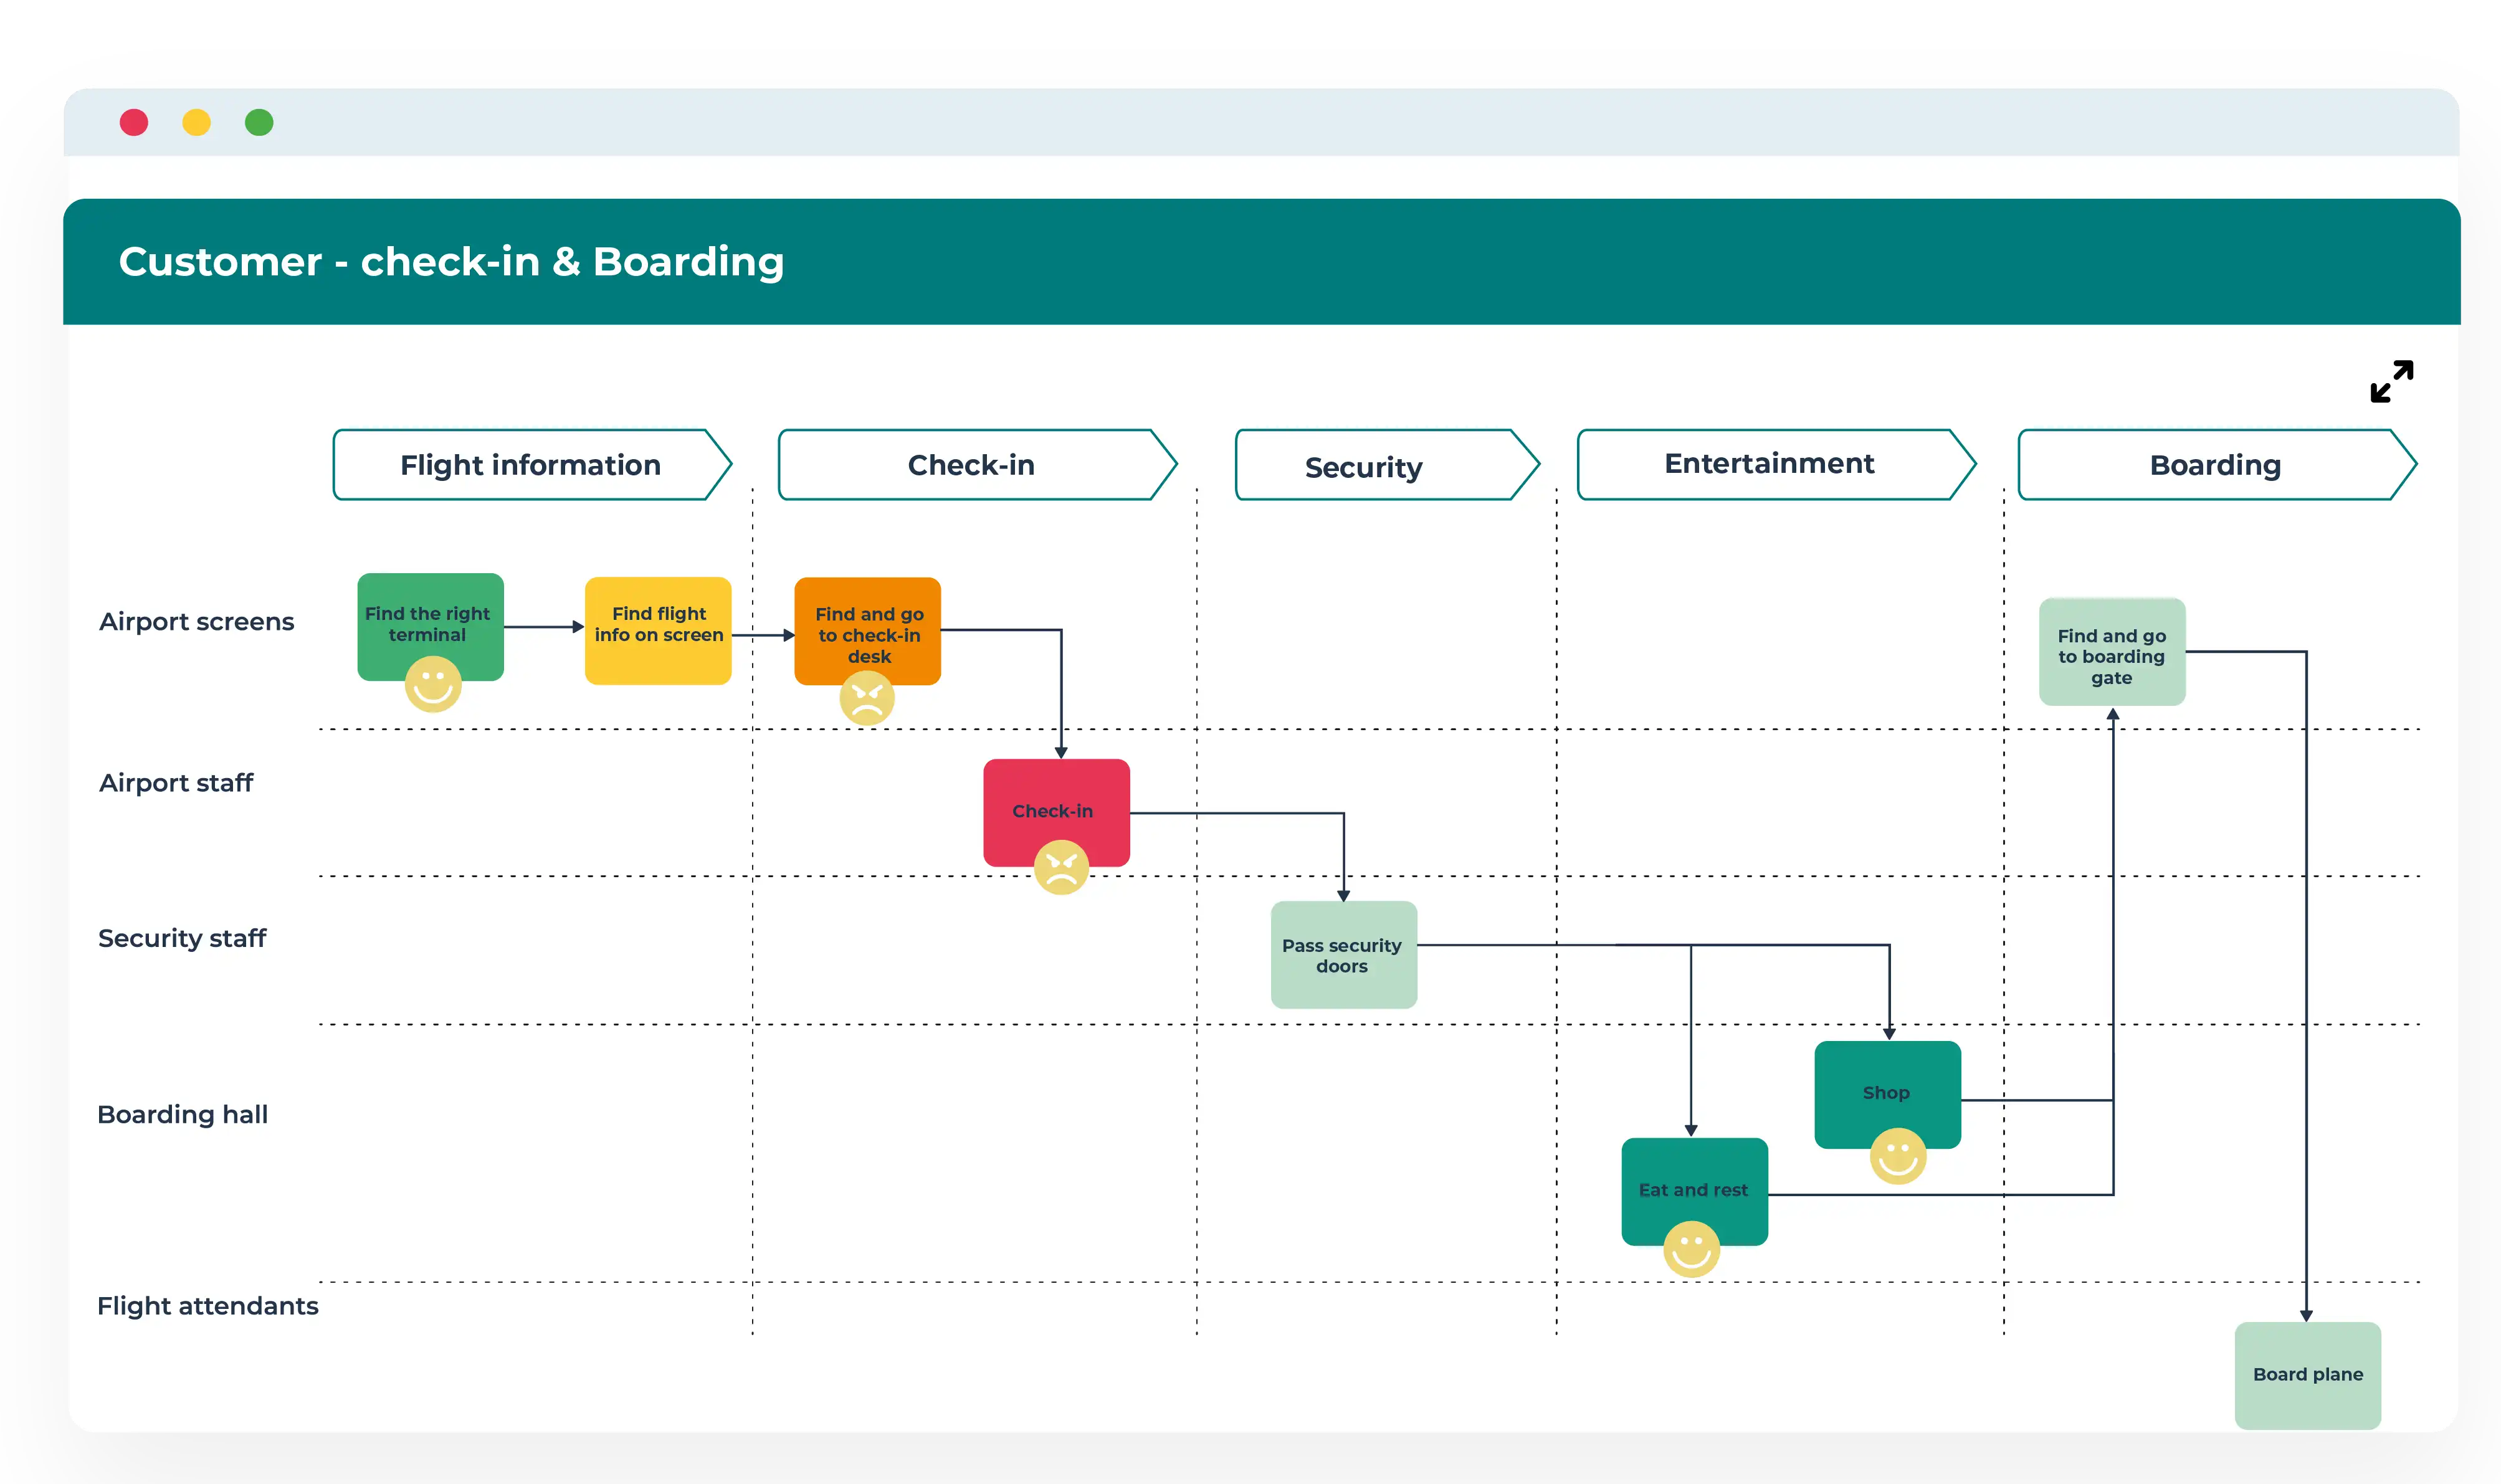
Task: Select the Security stage header
Action: pos(1387,465)
